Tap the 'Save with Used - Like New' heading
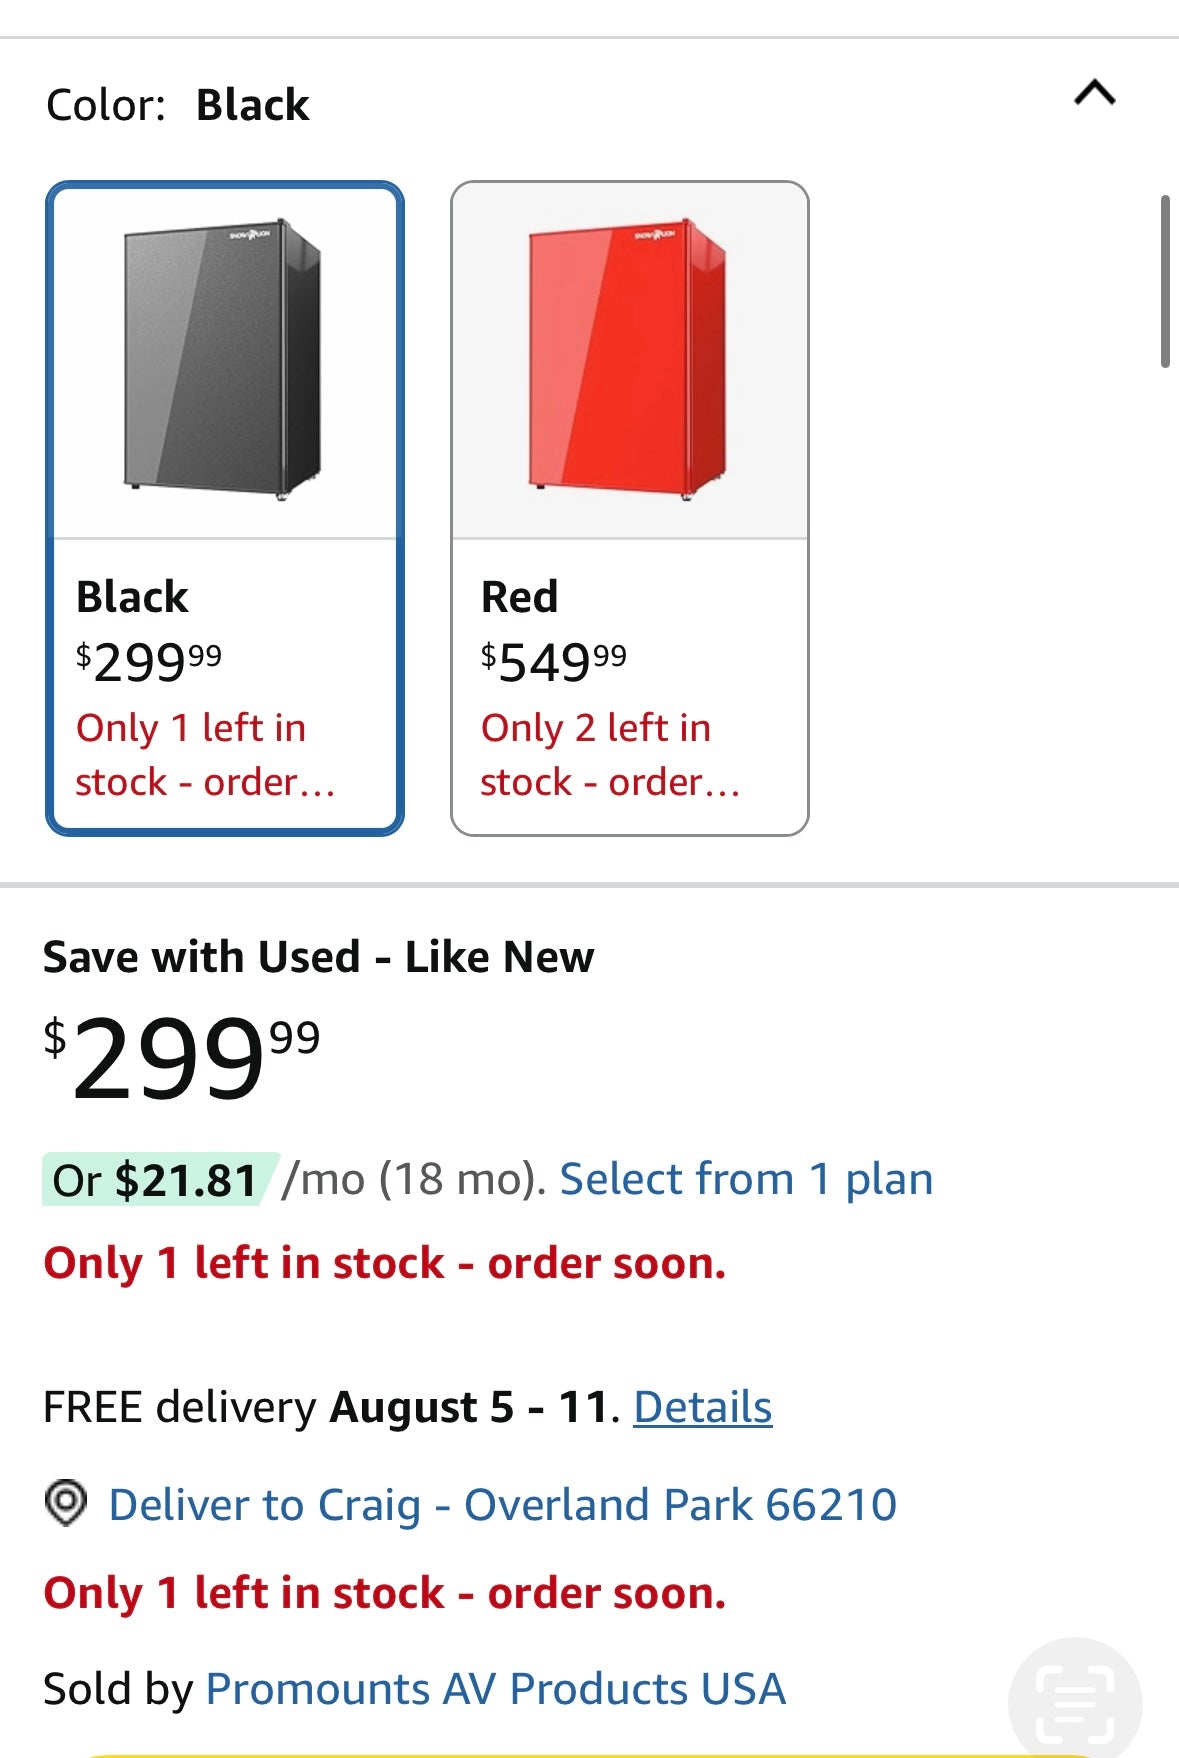Screen dimensions: 1179x1758 318,957
